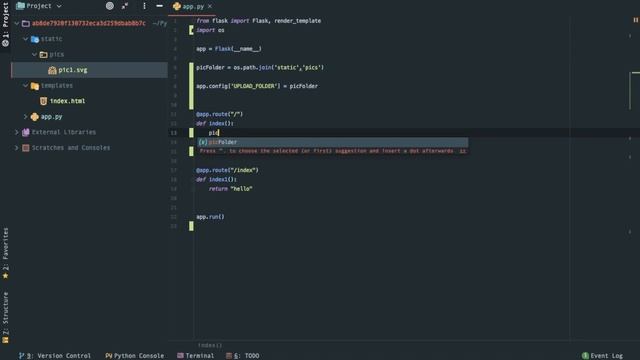Image resolution: width=640 pixels, height=360 pixels.
Task: Click the Python Console icon in bottom bar
Action: click(x=109, y=356)
